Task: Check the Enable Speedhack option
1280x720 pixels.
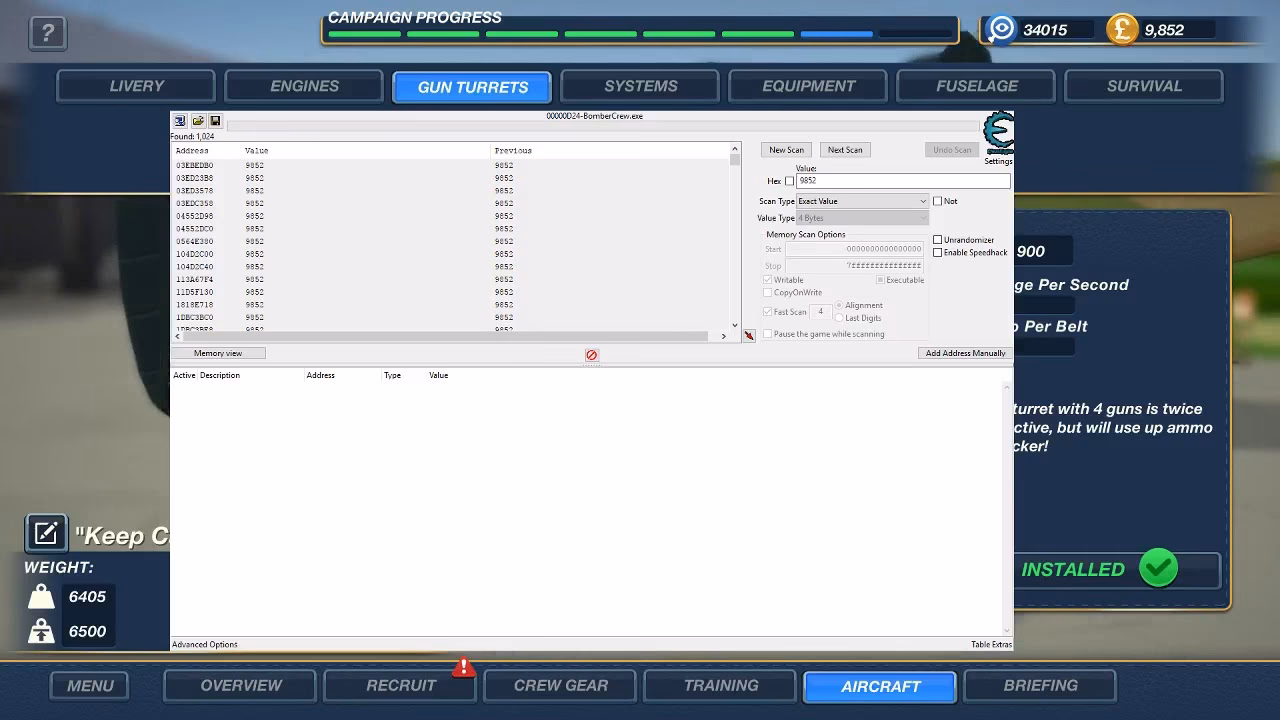Action: click(x=936, y=252)
